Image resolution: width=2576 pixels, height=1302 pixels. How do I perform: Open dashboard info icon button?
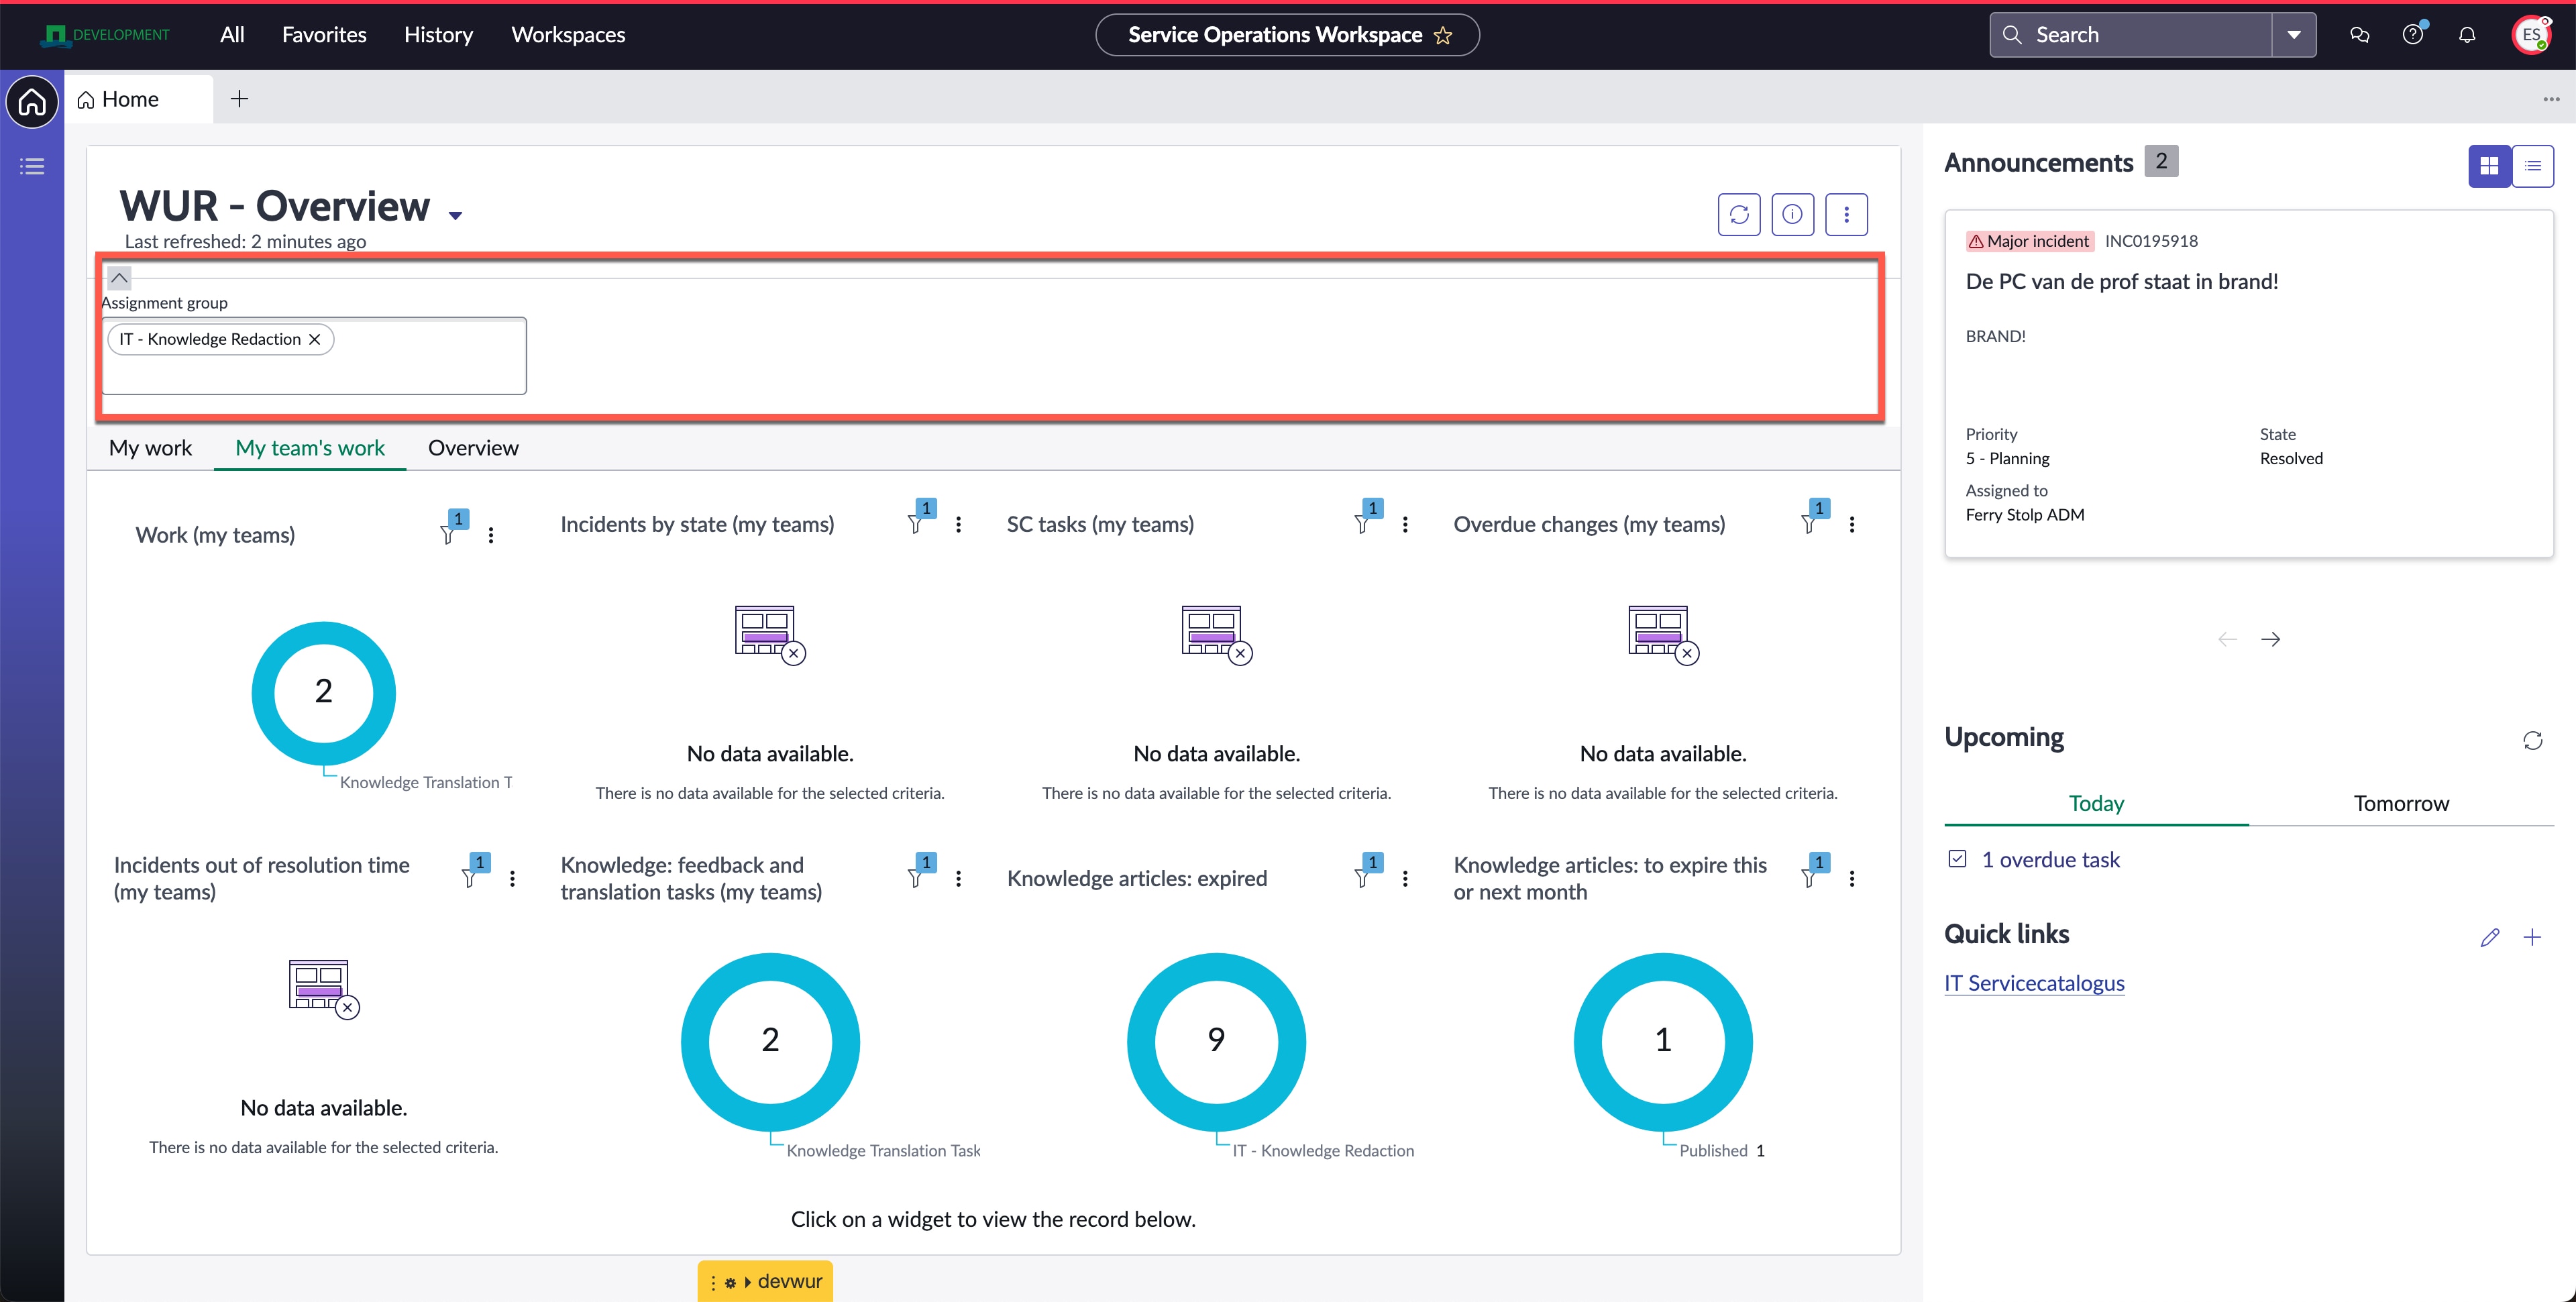(1792, 214)
